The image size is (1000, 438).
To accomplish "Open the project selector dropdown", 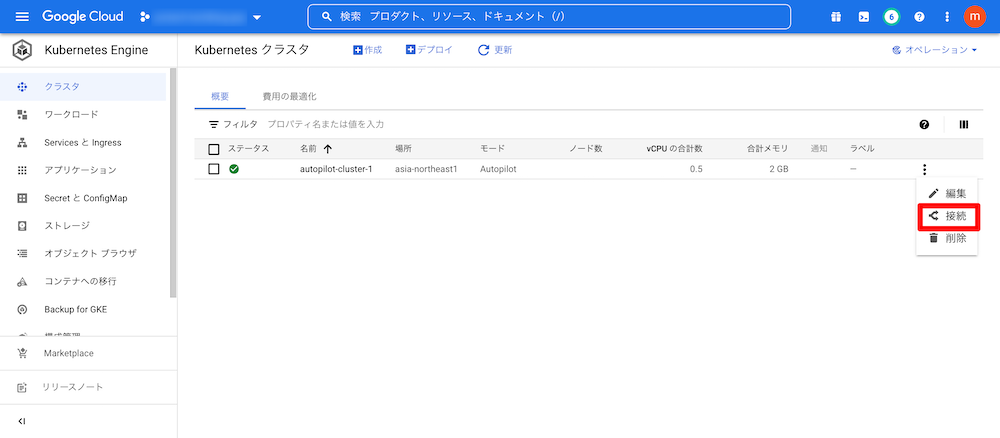I will 200,17.
